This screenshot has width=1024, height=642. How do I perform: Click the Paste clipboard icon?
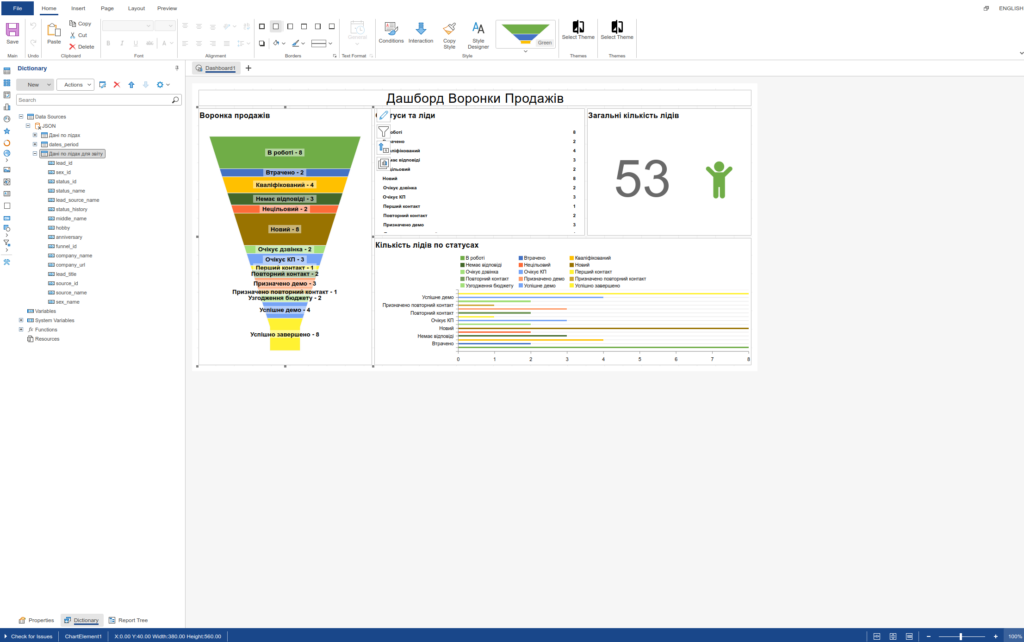point(54,31)
